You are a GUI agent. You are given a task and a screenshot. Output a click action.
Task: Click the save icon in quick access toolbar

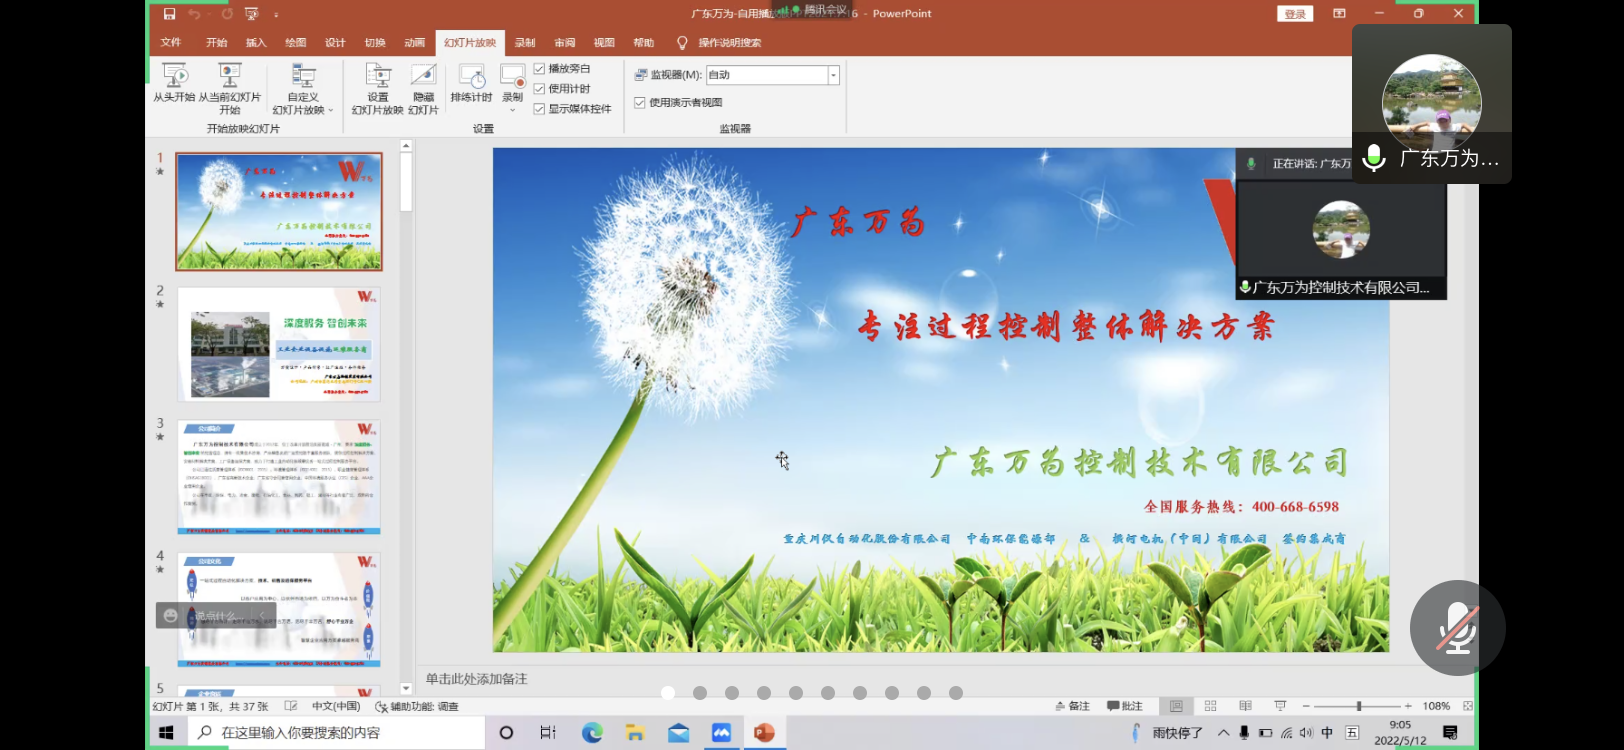pos(169,14)
